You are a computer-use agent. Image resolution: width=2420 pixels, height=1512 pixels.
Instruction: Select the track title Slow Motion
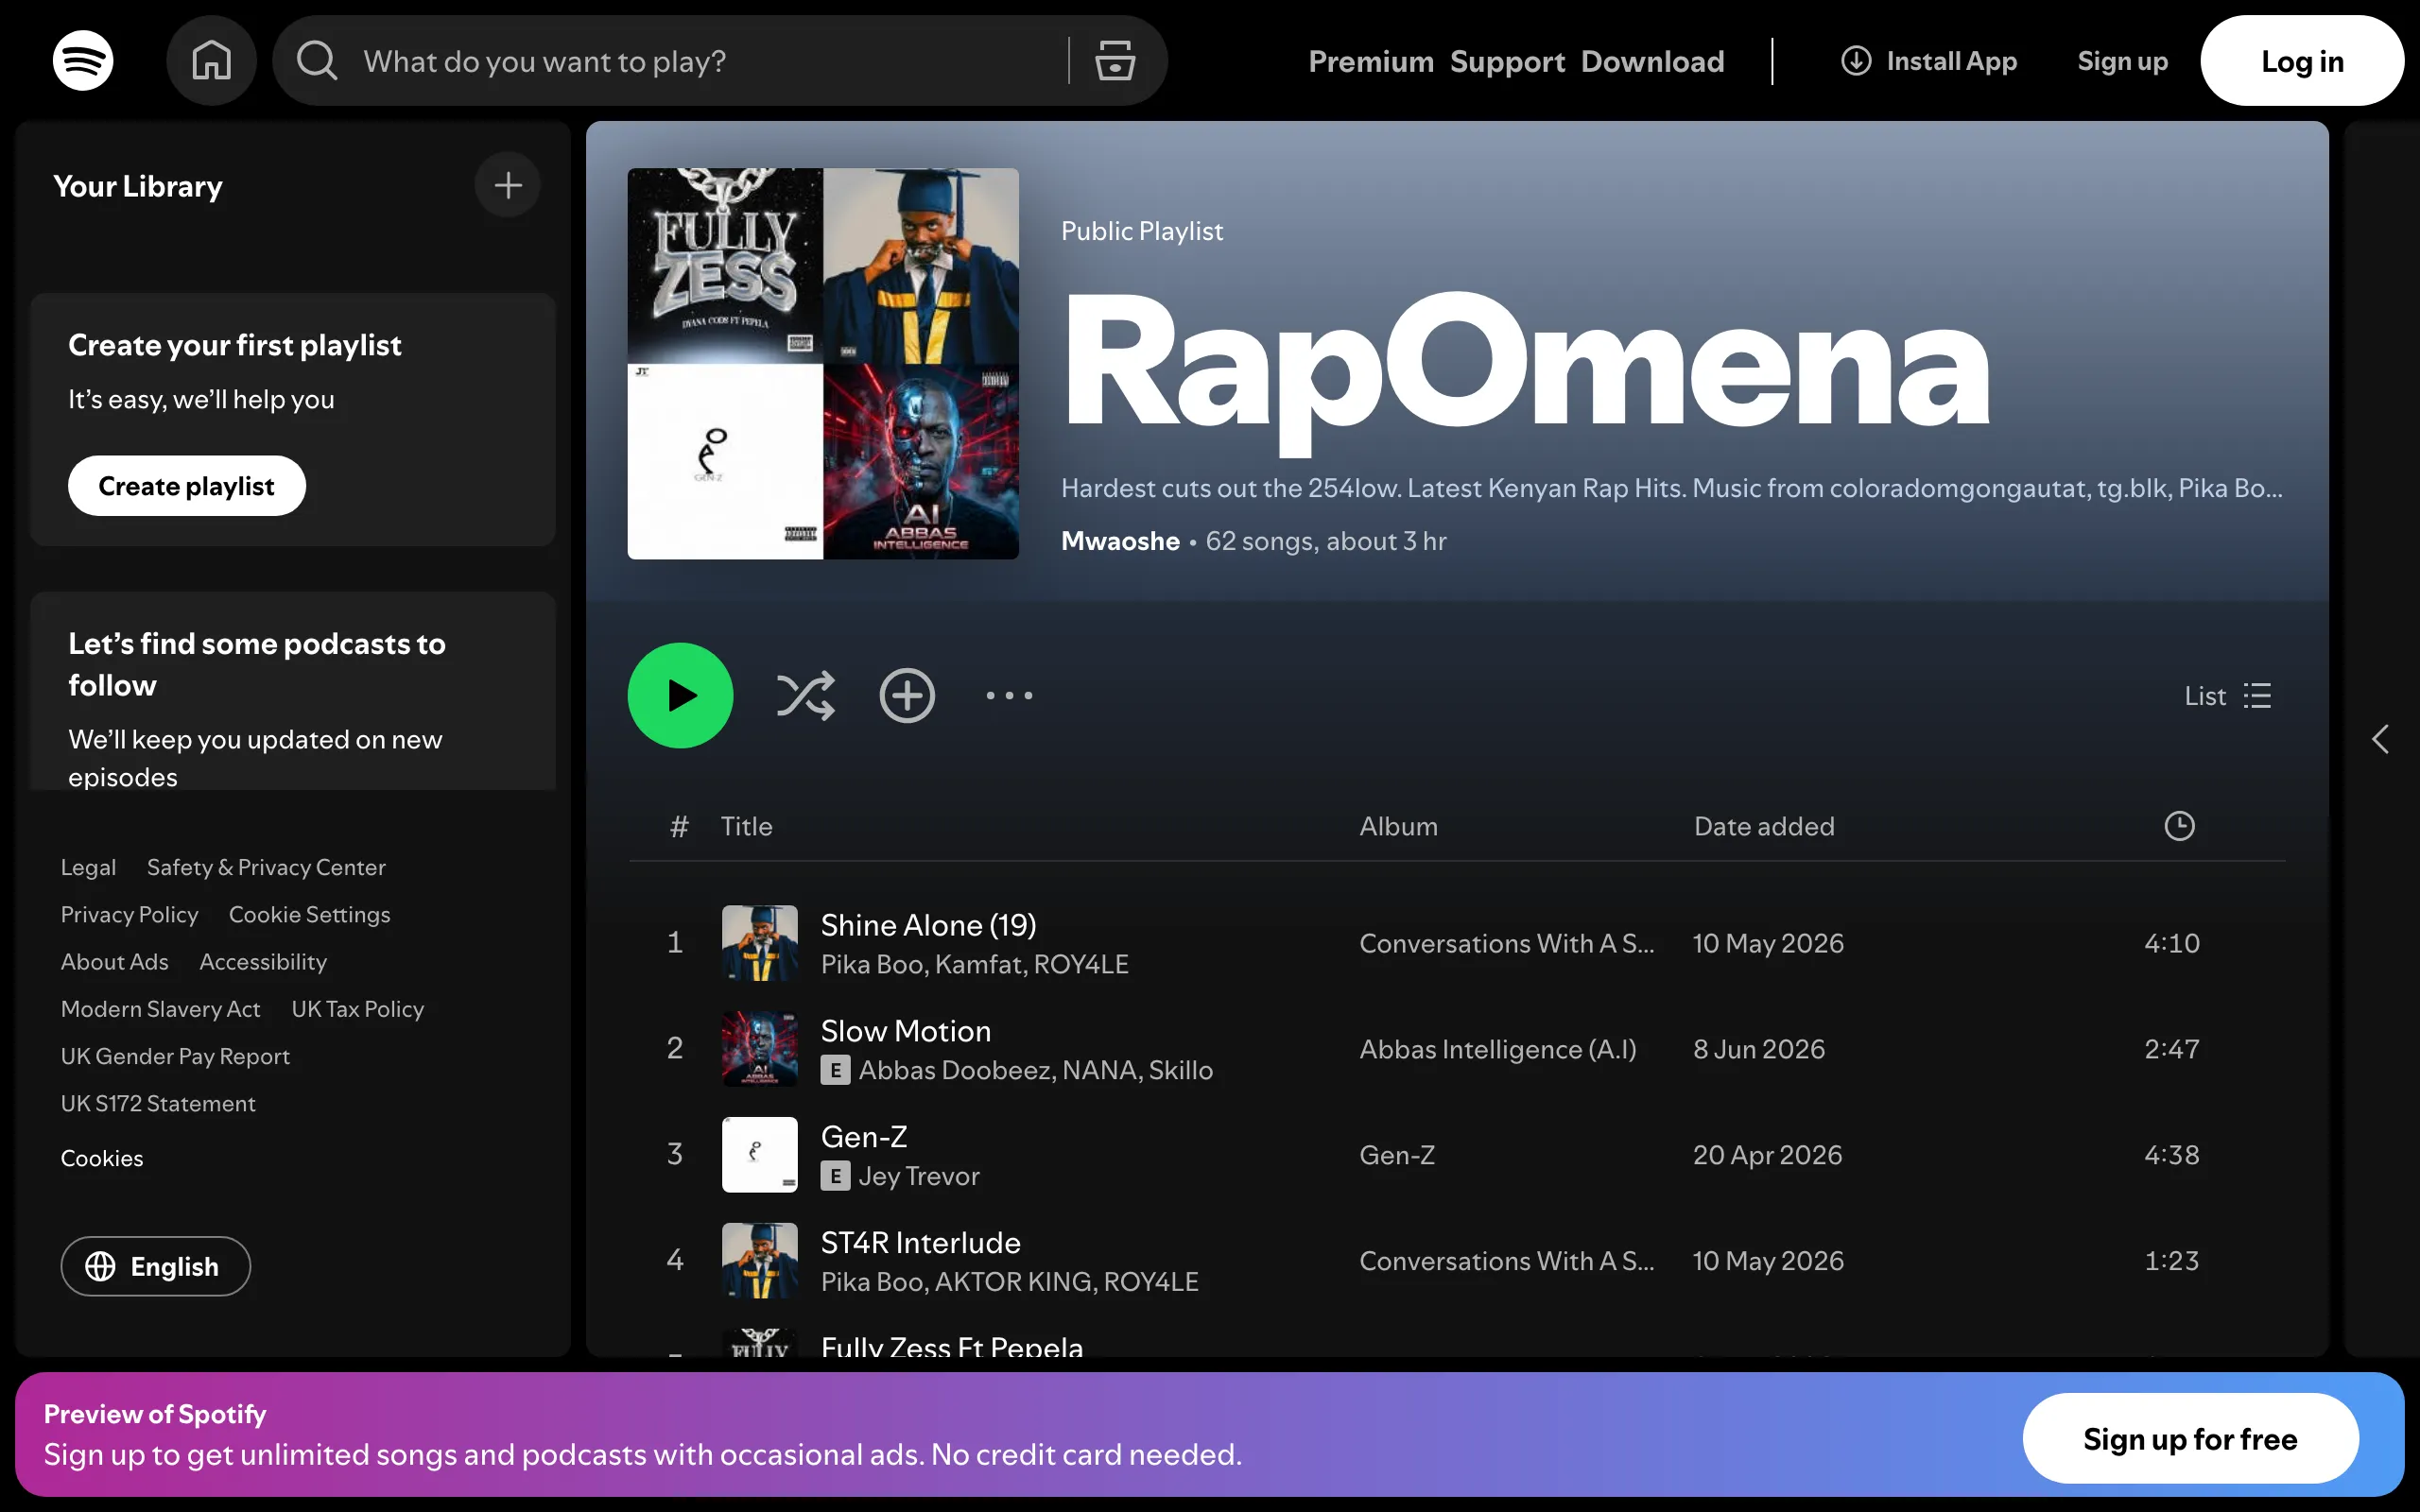click(906, 1031)
